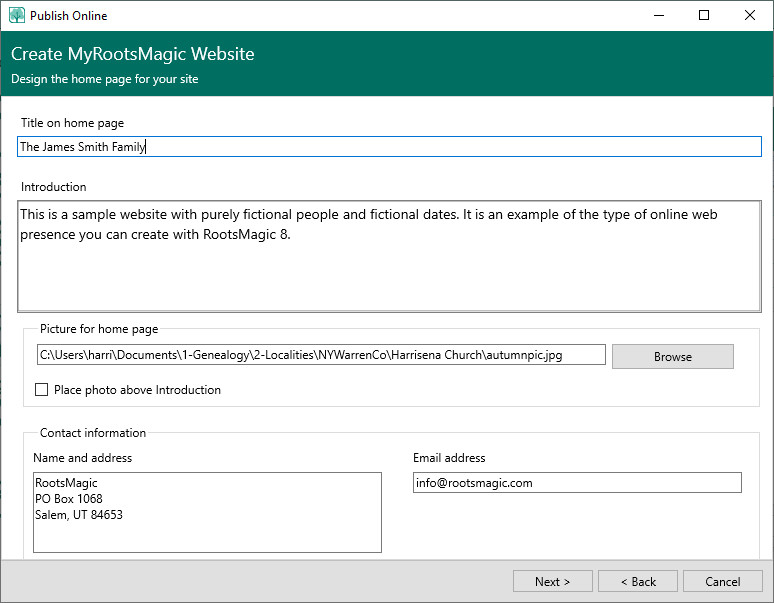
Task: Focus the Email address input field
Action: tap(577, 483)
